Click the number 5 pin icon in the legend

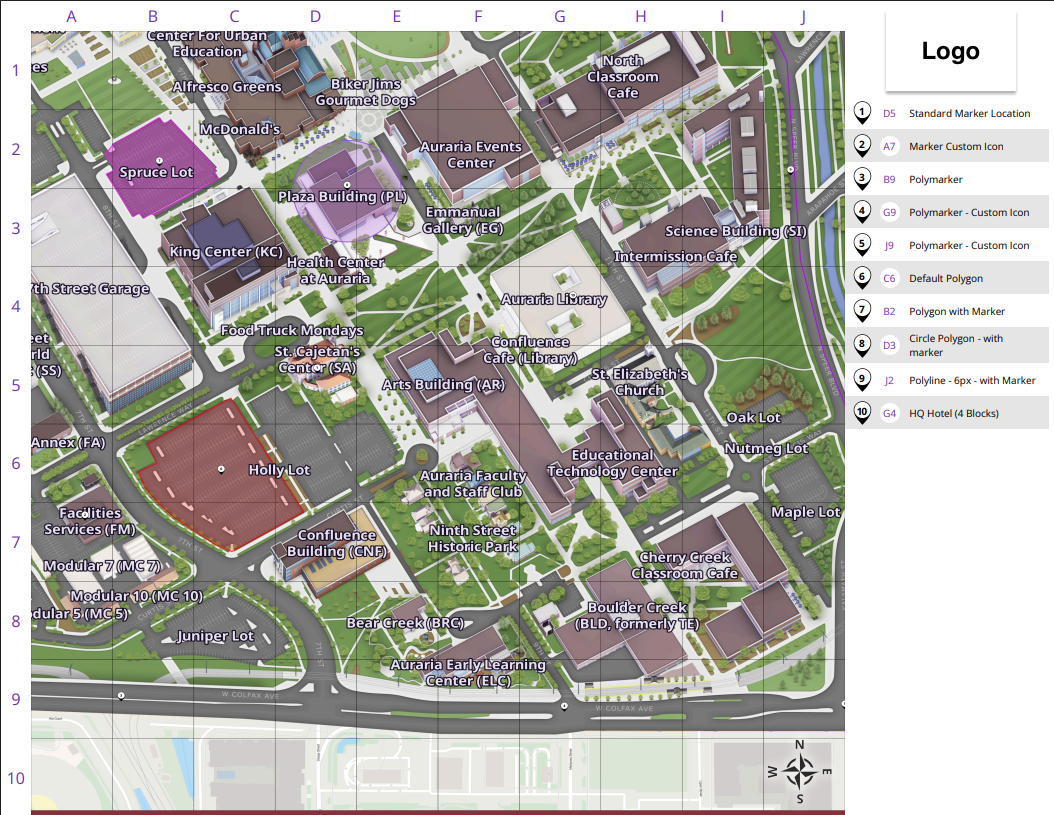pos(862,245)
